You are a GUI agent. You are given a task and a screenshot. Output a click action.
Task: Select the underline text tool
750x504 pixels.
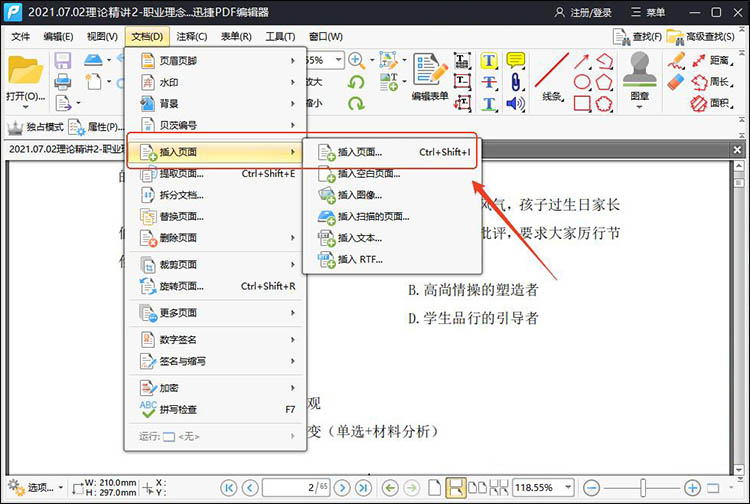coord(489,103)
